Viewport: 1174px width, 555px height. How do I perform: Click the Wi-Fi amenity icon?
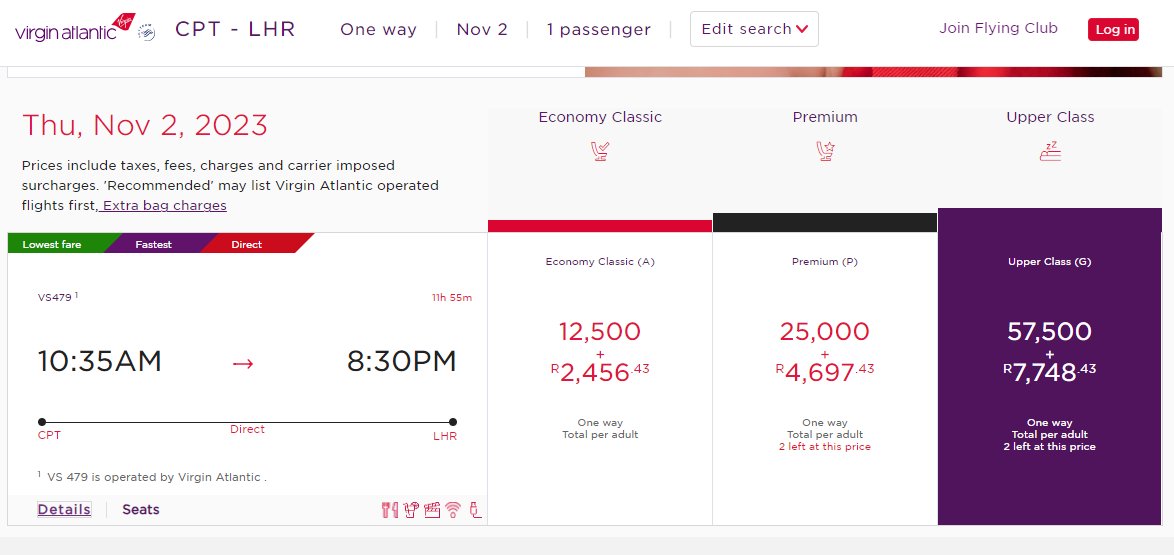point(453,510)
